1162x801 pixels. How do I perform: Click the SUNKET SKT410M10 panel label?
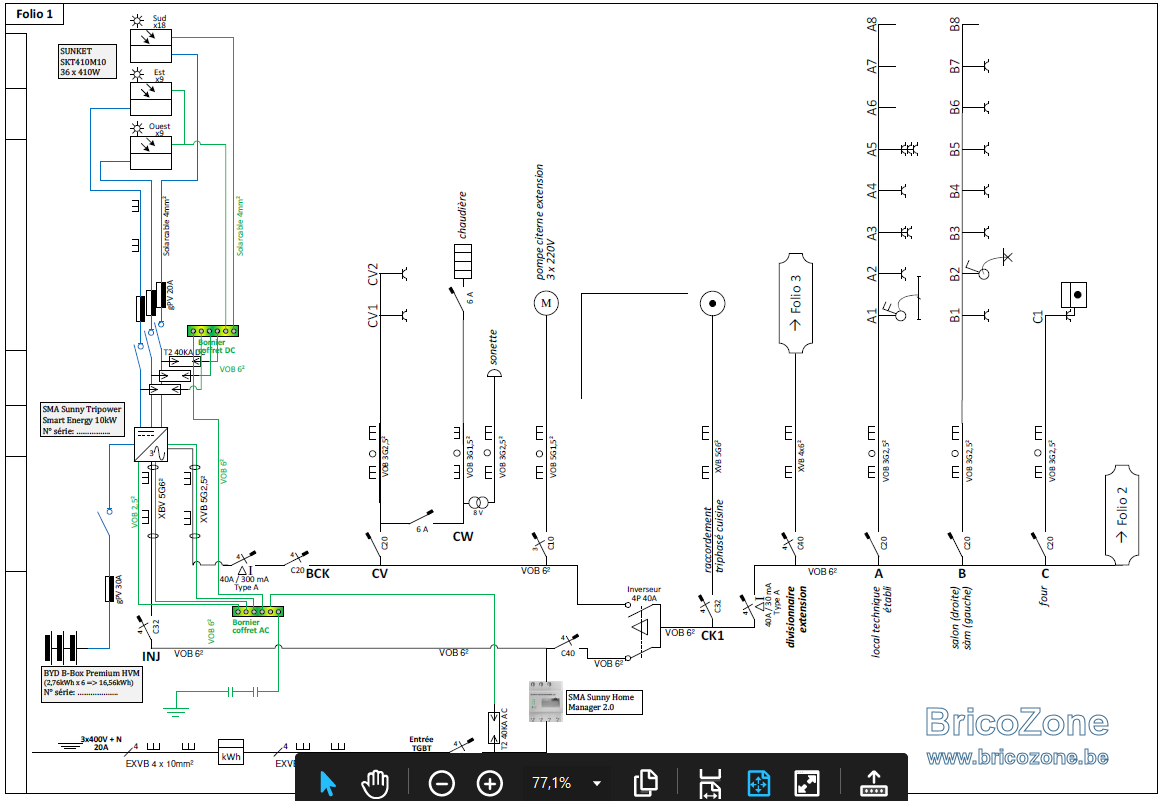87,62
